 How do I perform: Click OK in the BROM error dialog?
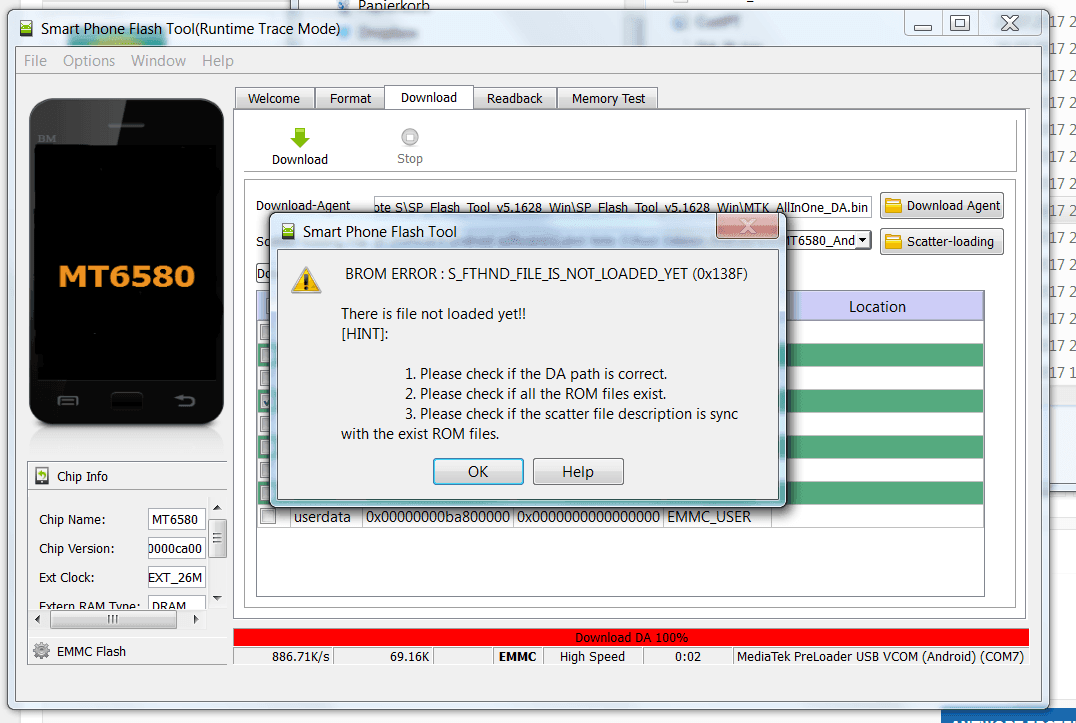click(478, 471)
